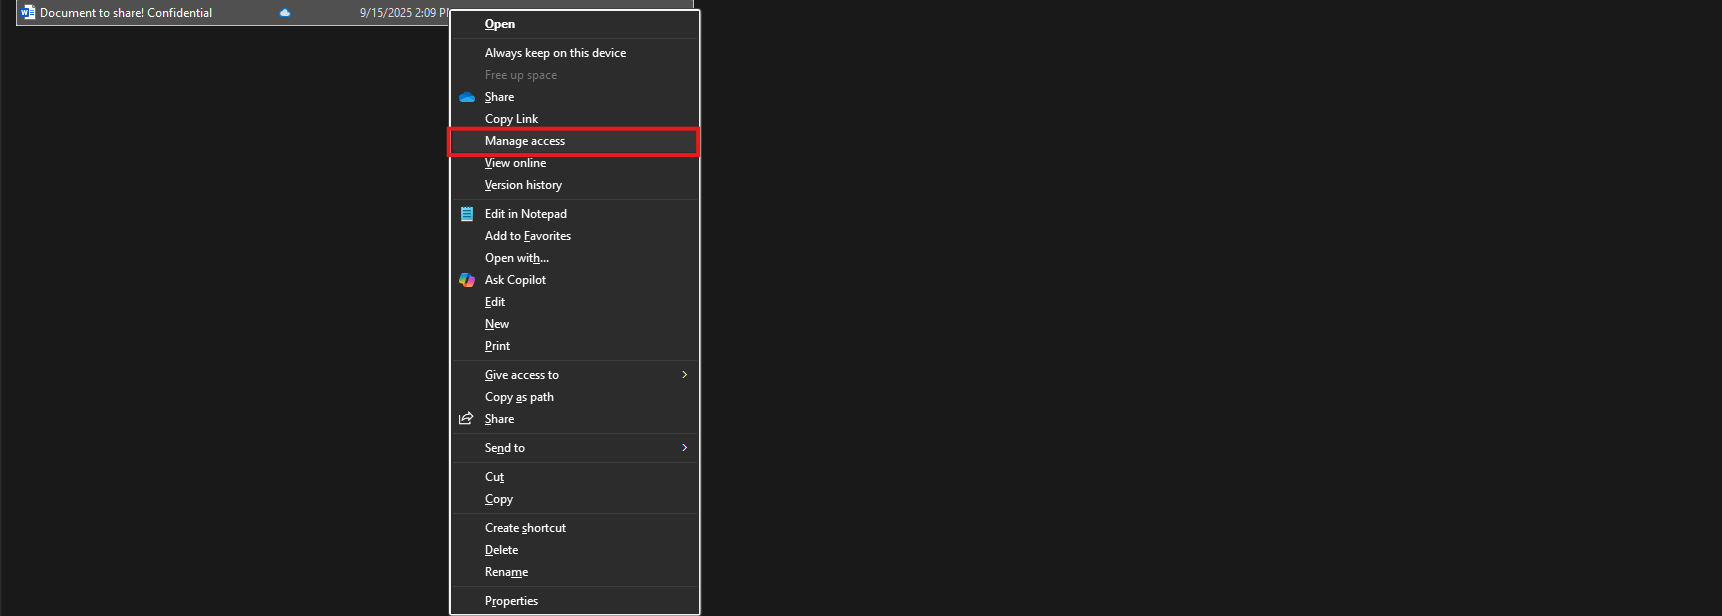The image size is (1722, 616).
Task: Click the colorful Copilot icon
Action: tap(467, 280)
